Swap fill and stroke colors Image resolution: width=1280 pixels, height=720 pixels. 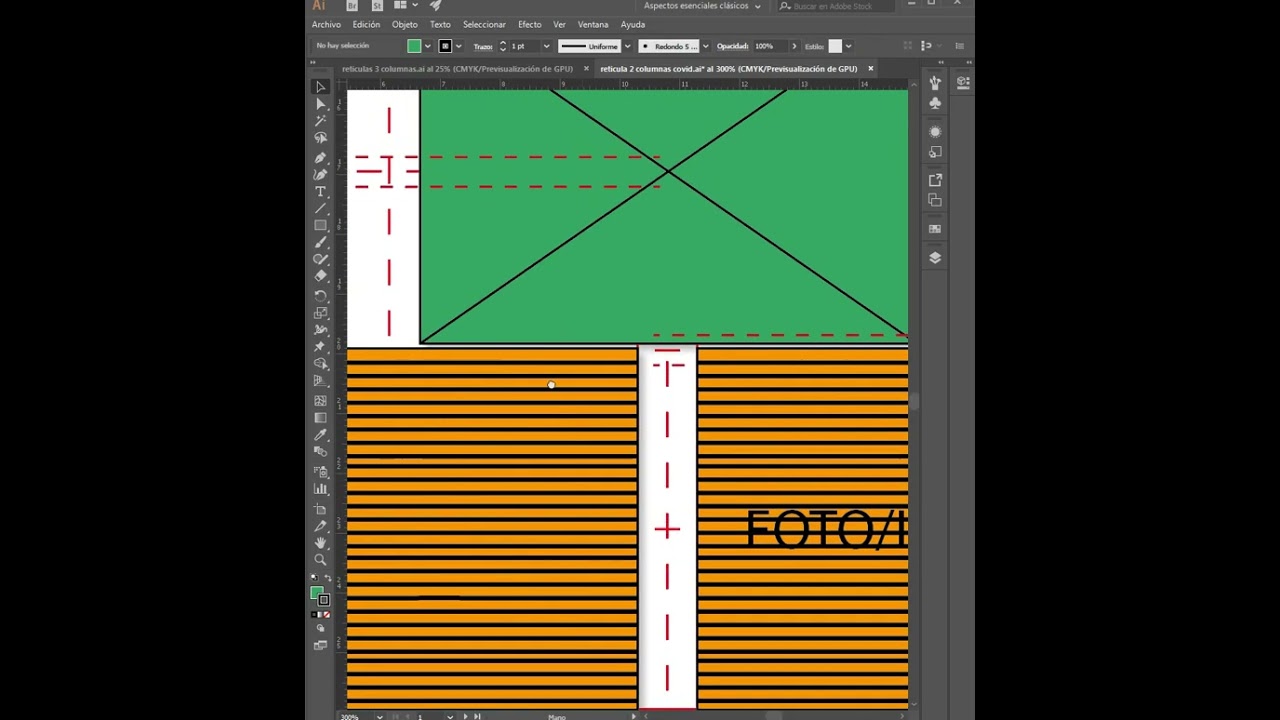pos(327,579)
